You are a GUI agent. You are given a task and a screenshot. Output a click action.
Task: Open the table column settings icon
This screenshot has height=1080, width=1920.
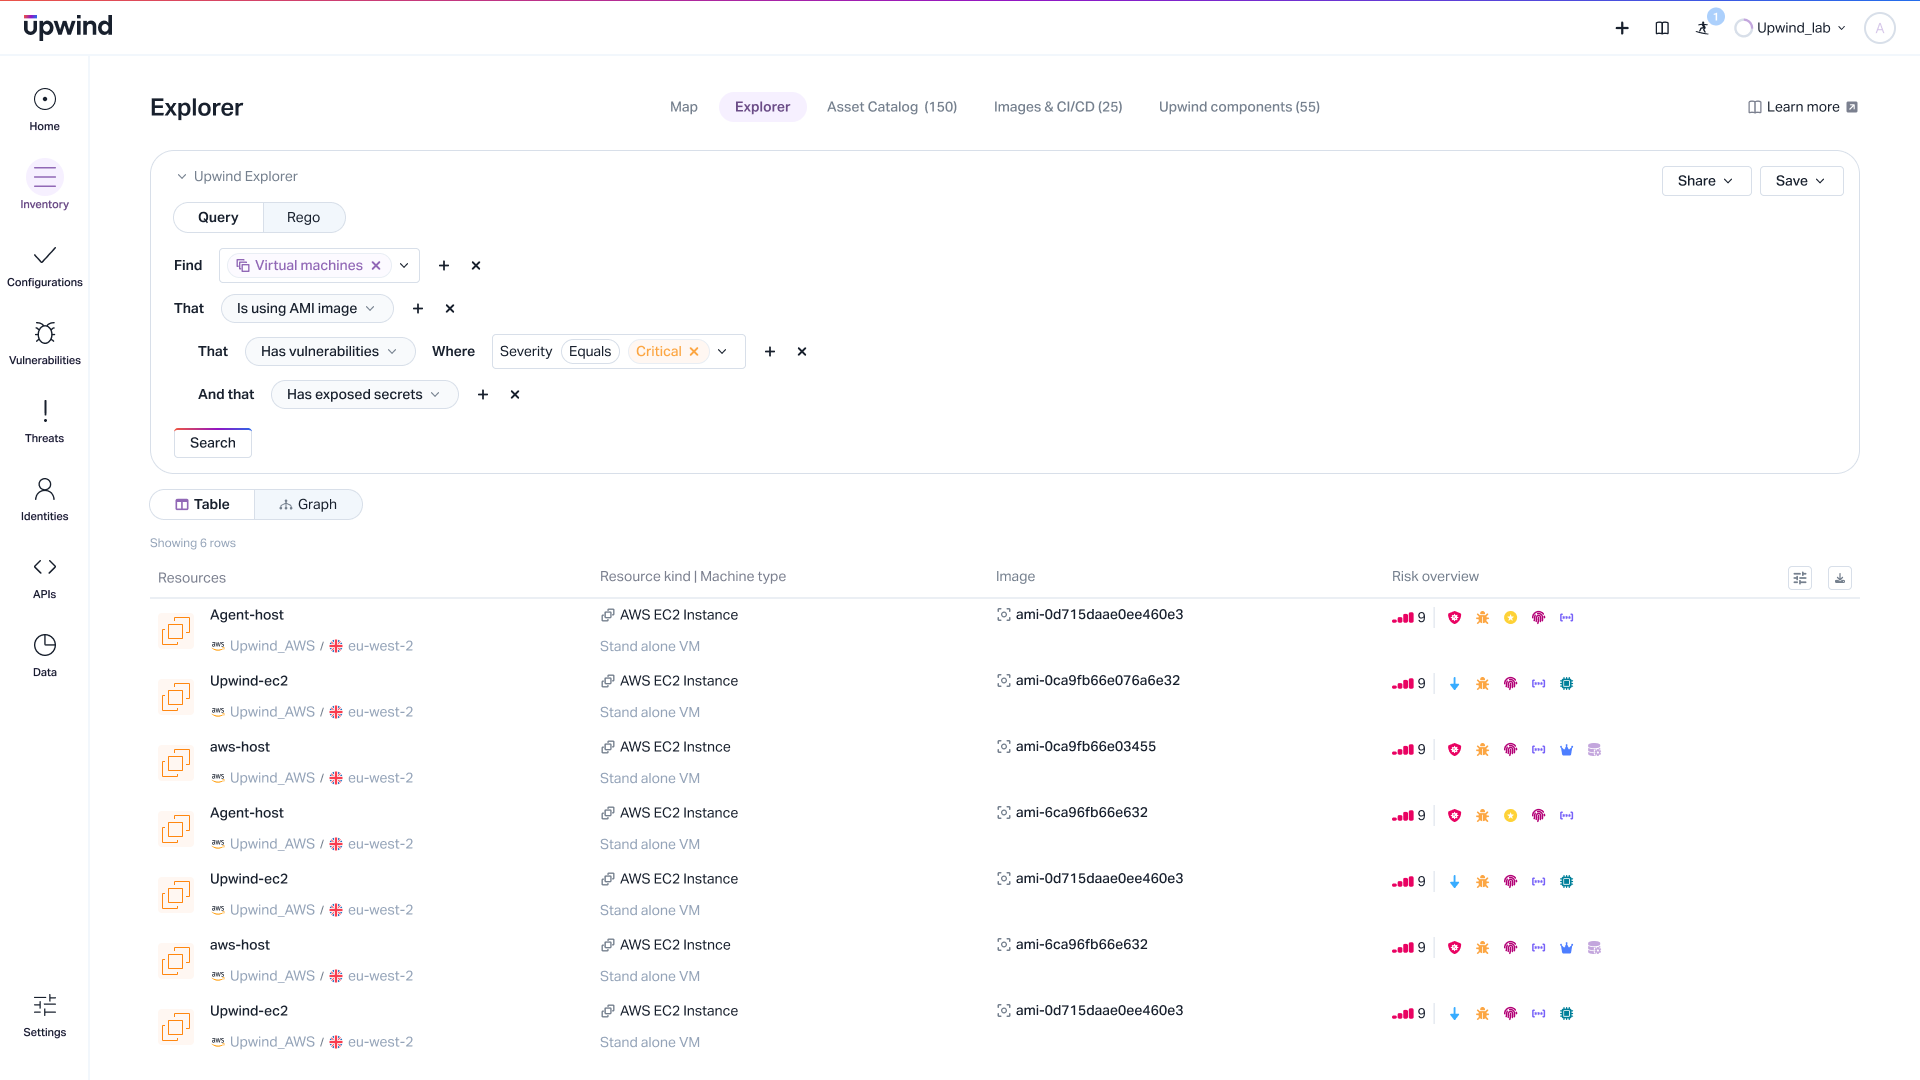pos(1800,578)
